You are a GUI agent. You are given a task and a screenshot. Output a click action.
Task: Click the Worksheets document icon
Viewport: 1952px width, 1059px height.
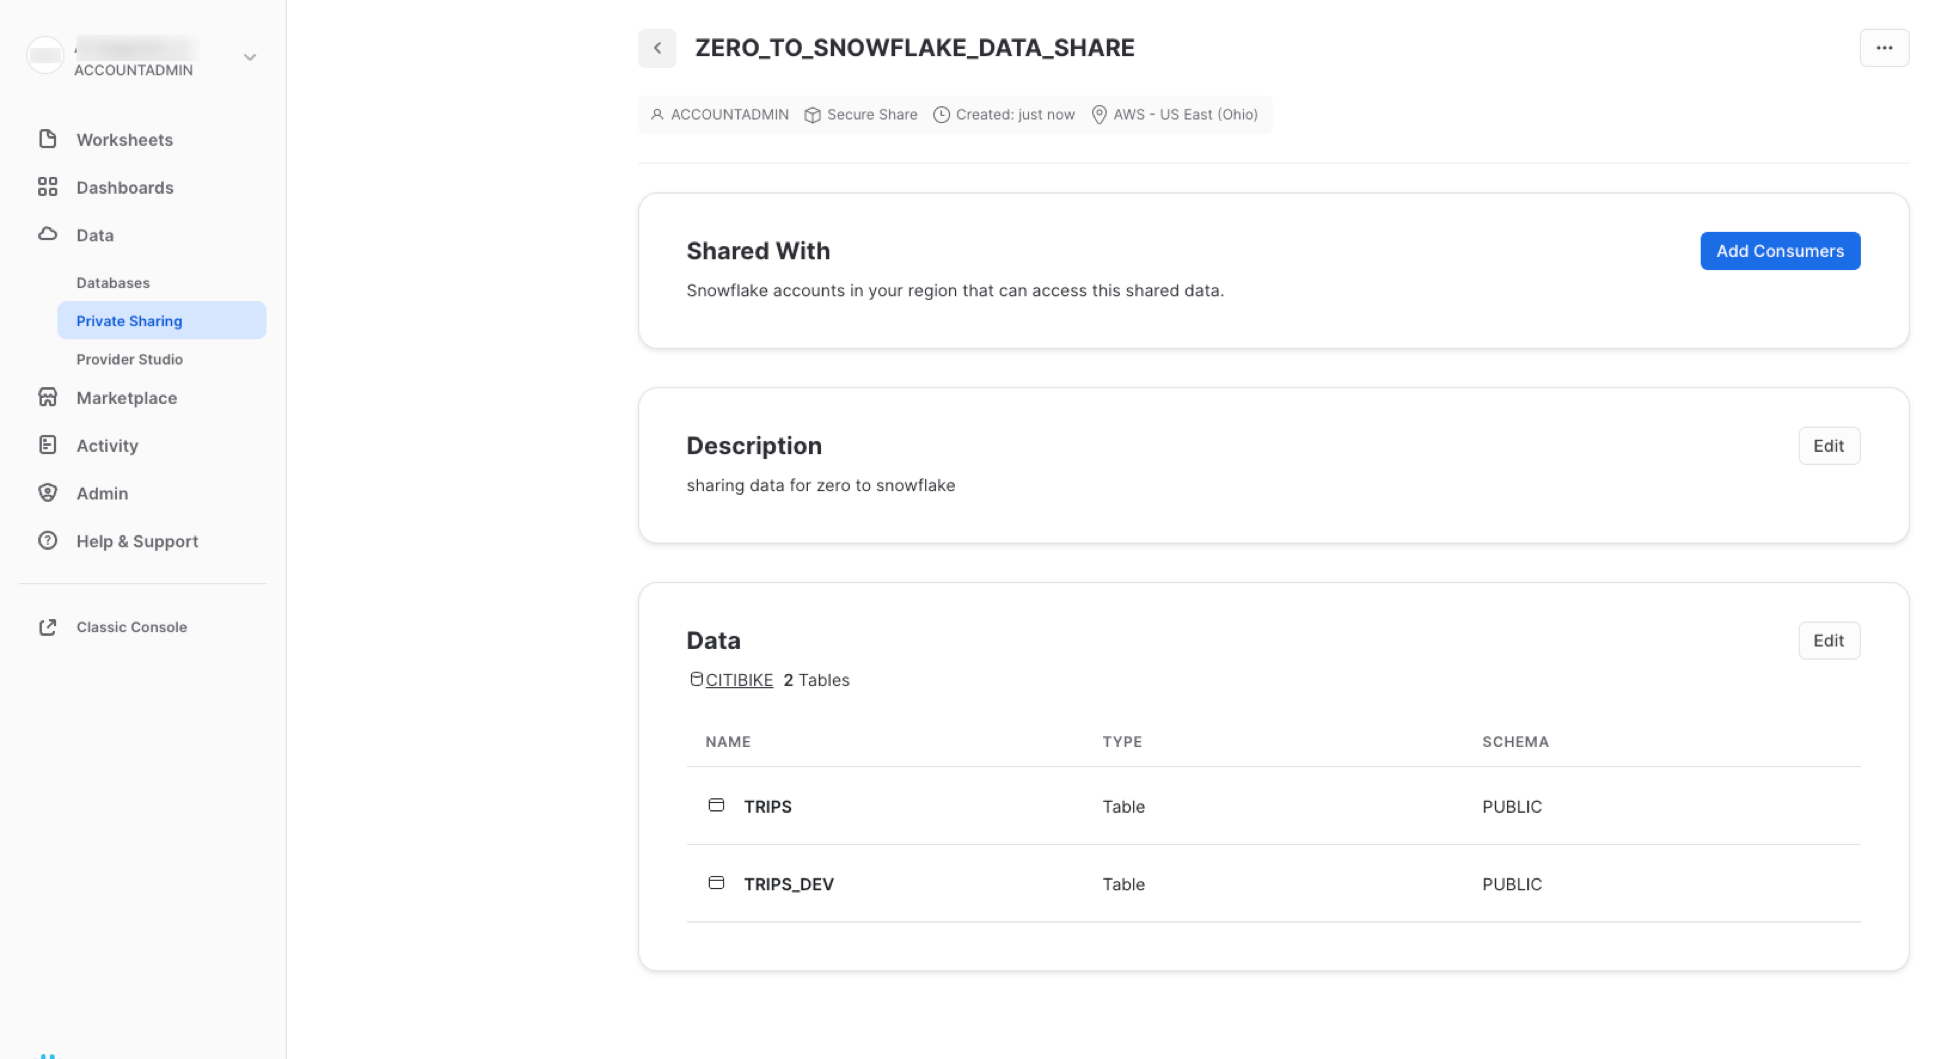[x=47, y=139]
